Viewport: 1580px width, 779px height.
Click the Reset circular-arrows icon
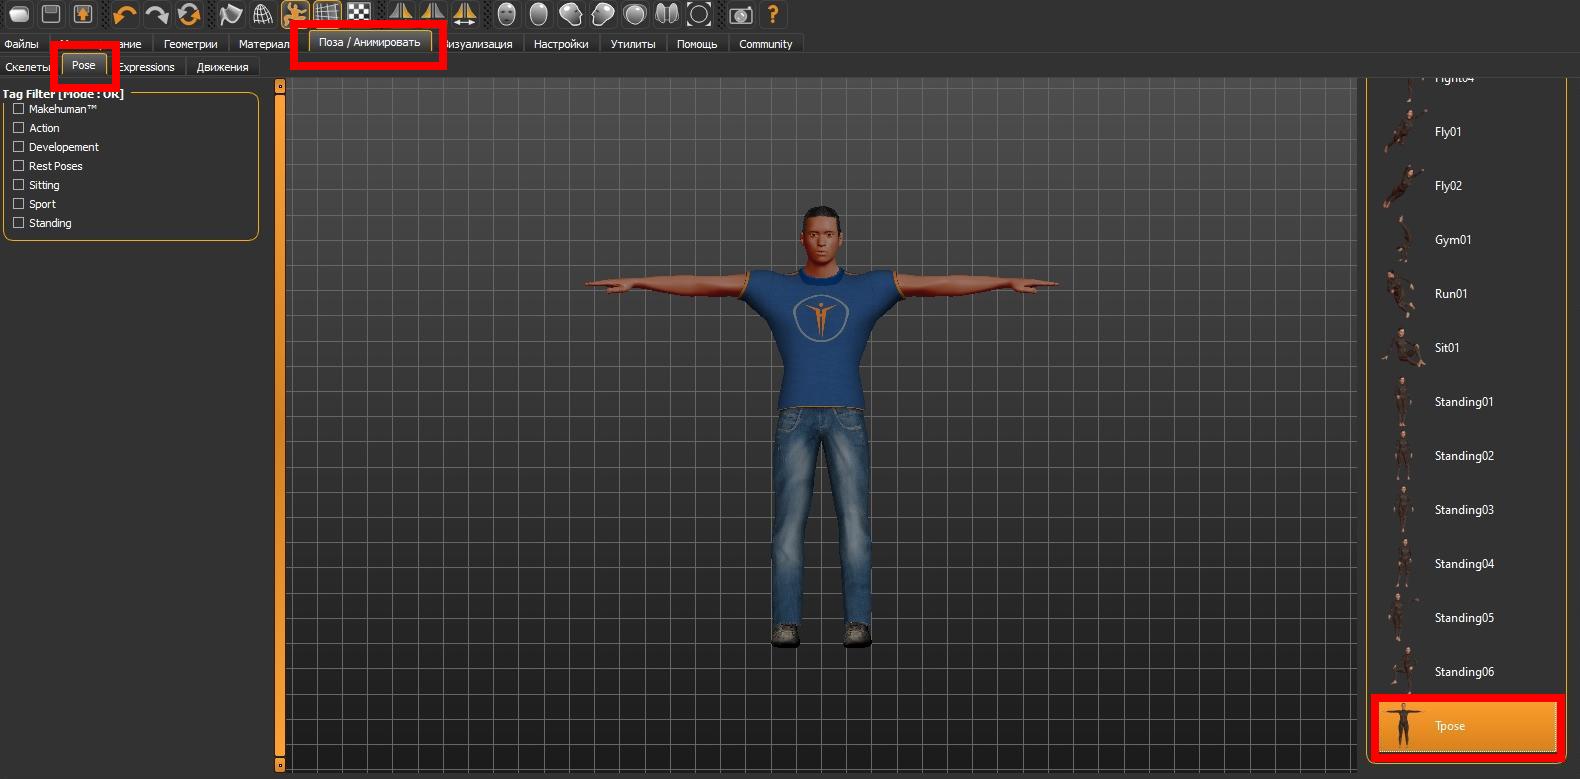tap(189, 15)
